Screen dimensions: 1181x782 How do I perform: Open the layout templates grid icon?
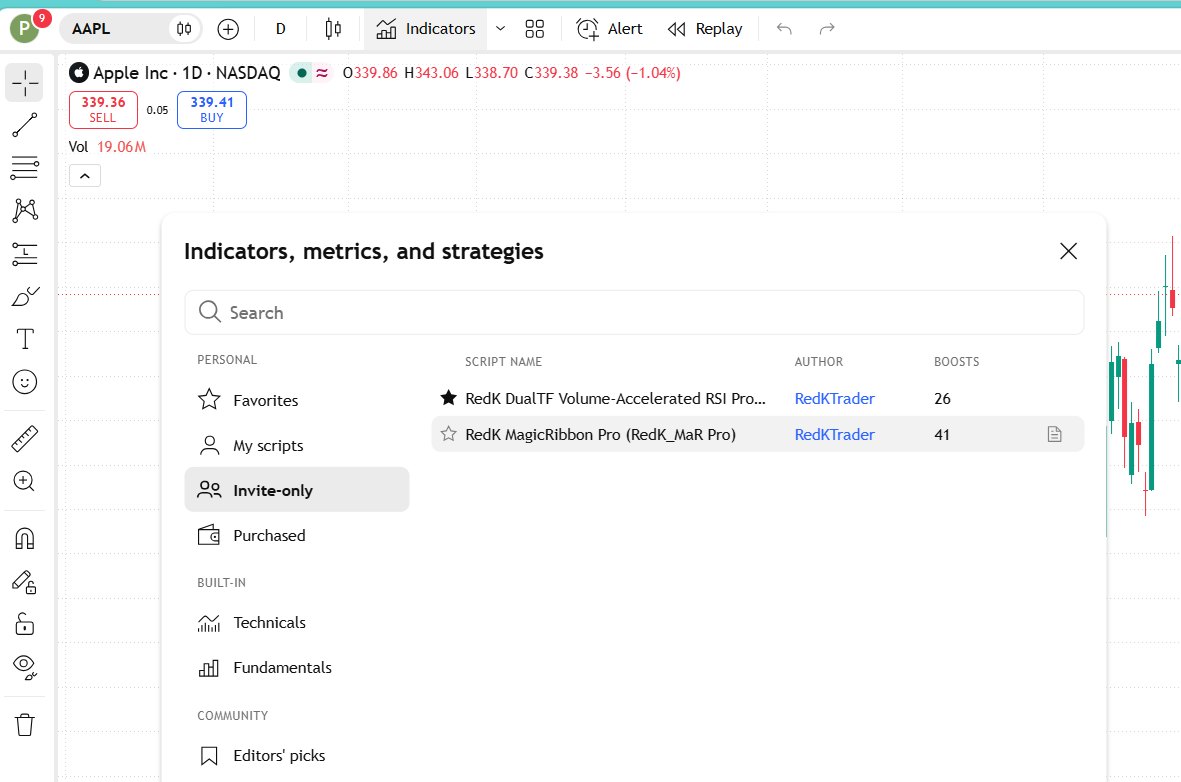pos(534,29)
